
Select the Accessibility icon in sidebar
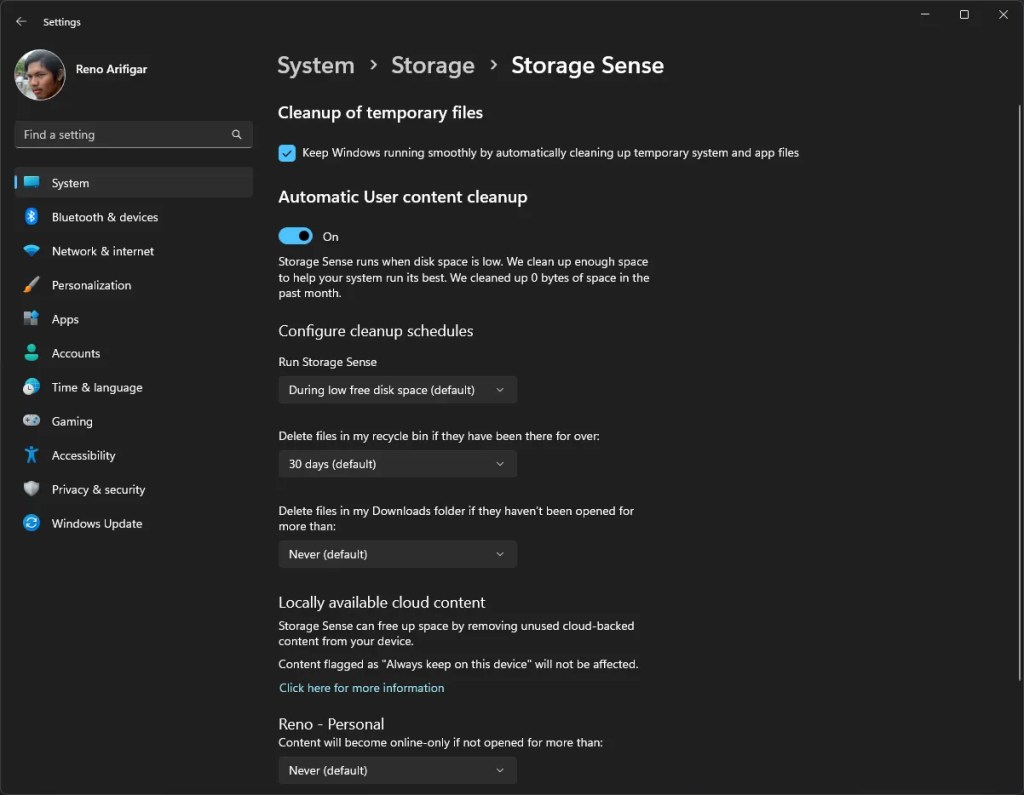[x=31, y=455]
